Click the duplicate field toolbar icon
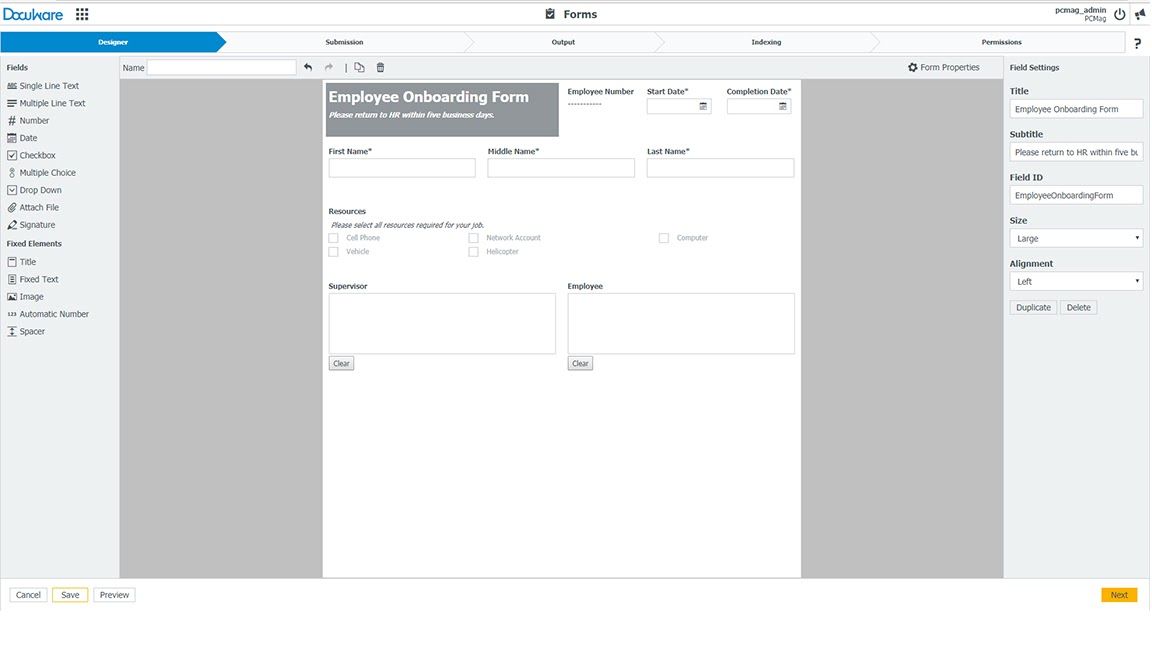The width and height of the screenshot is (1152, 648). point(359,68)
